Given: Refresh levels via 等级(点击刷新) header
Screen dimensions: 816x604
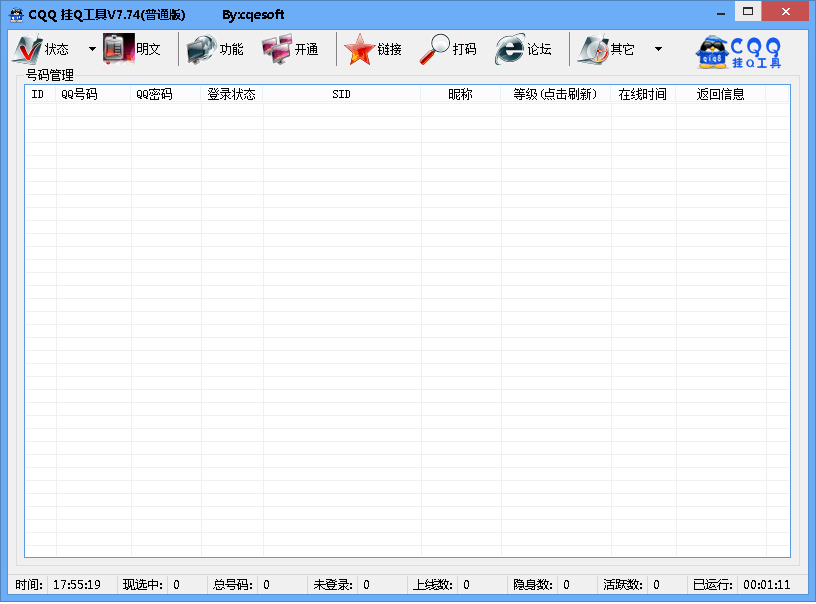Looking at the screenshot, I should coord(556,94).
